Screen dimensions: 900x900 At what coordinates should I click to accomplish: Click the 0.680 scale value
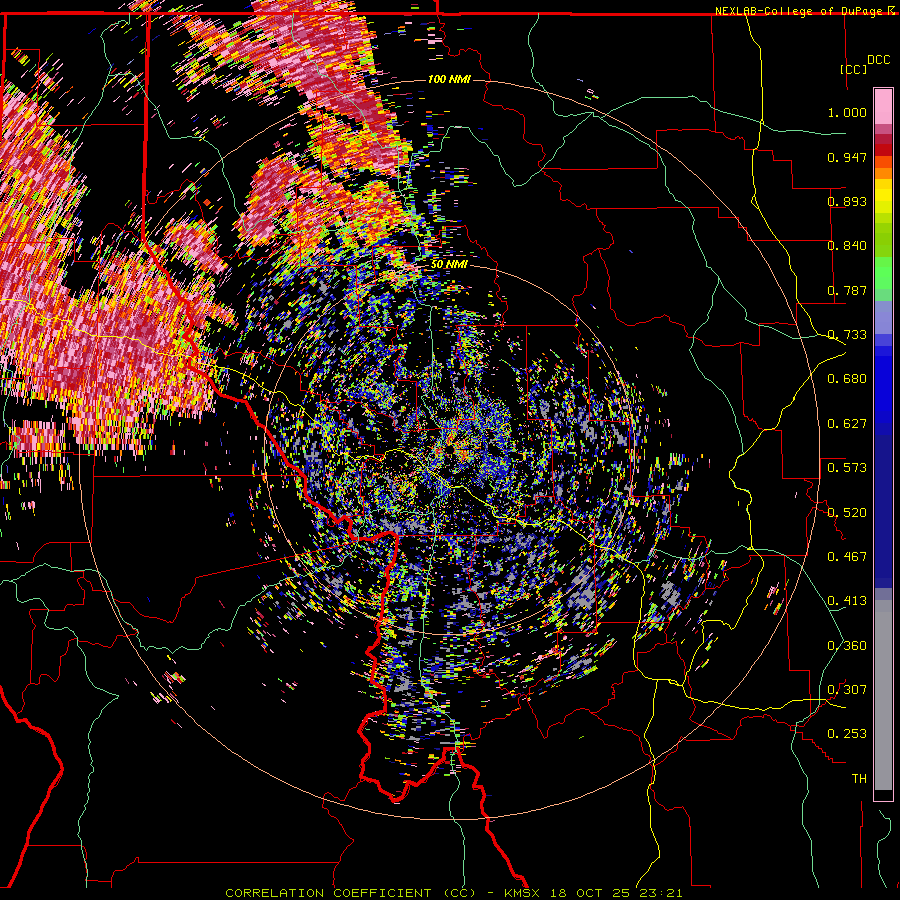tap(847, 378)
